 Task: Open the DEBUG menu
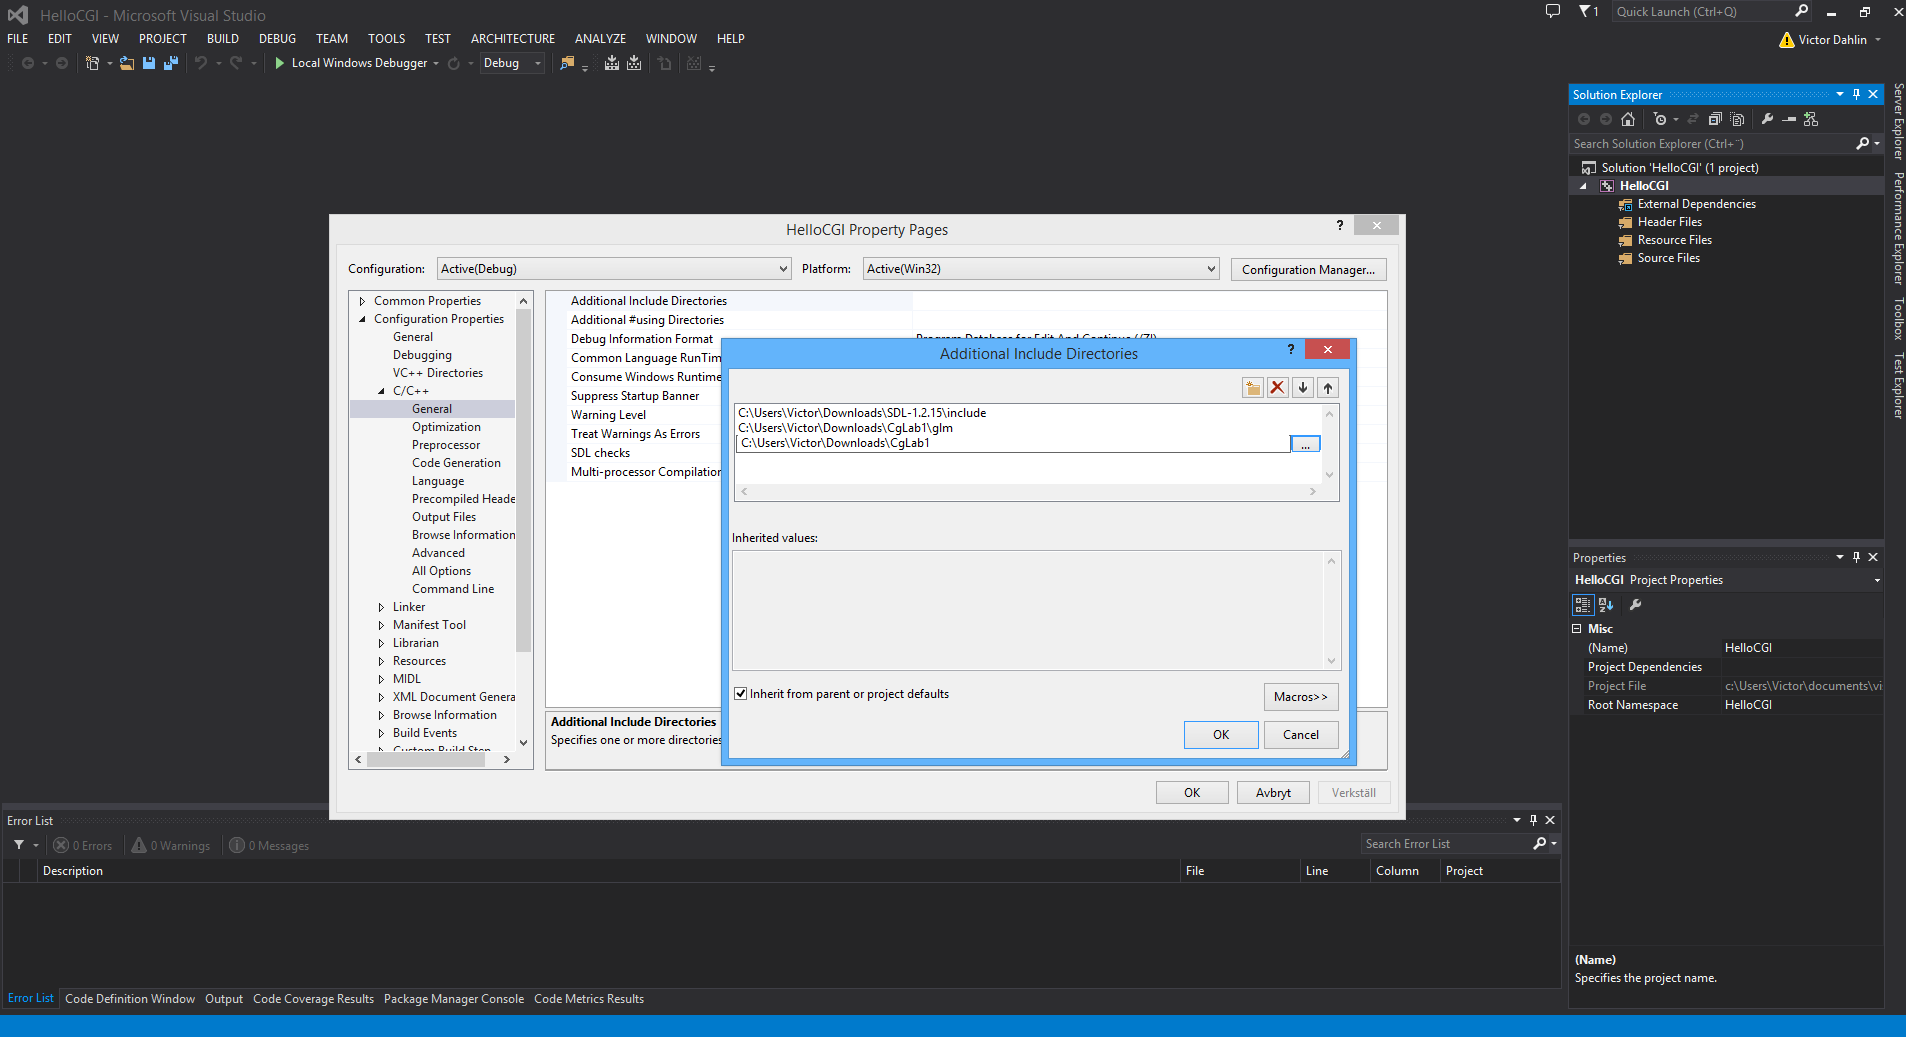277,39
